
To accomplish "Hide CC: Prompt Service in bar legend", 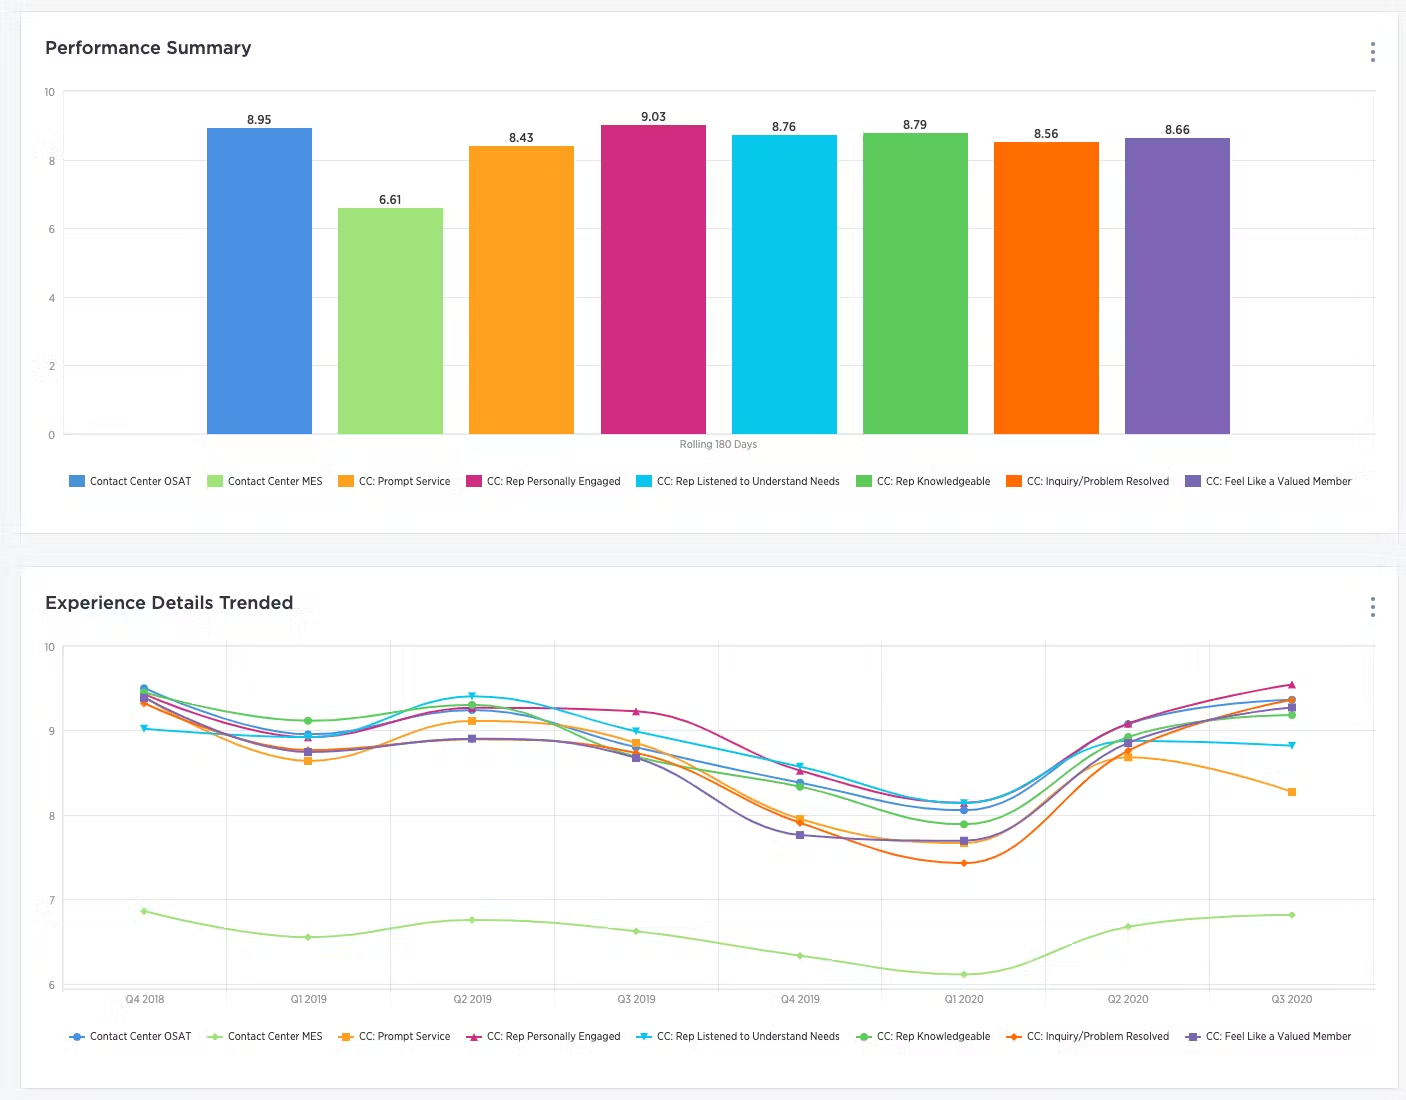I will (x=394, y=481).
